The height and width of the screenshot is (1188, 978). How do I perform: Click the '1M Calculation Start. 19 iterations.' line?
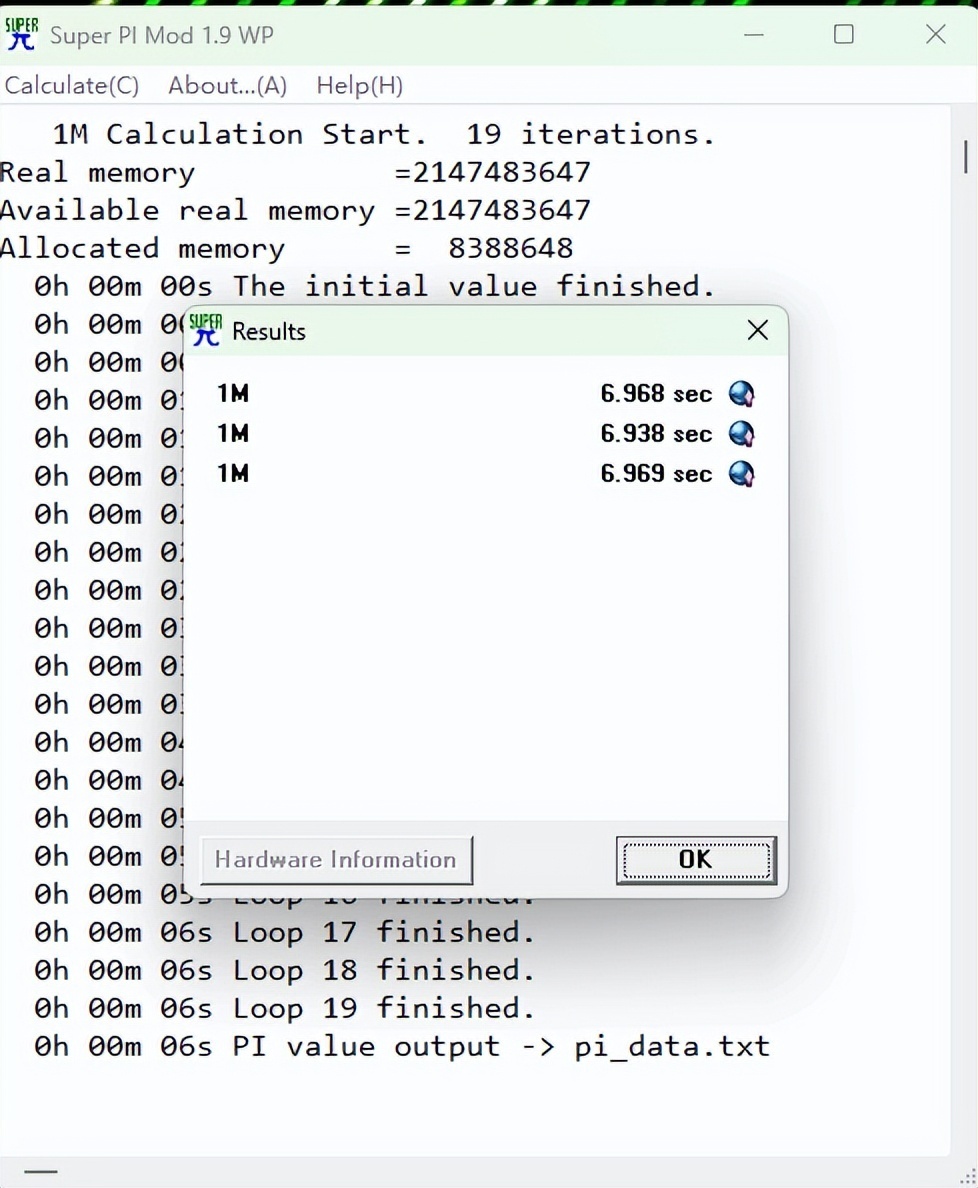click(x=383, y=135)
